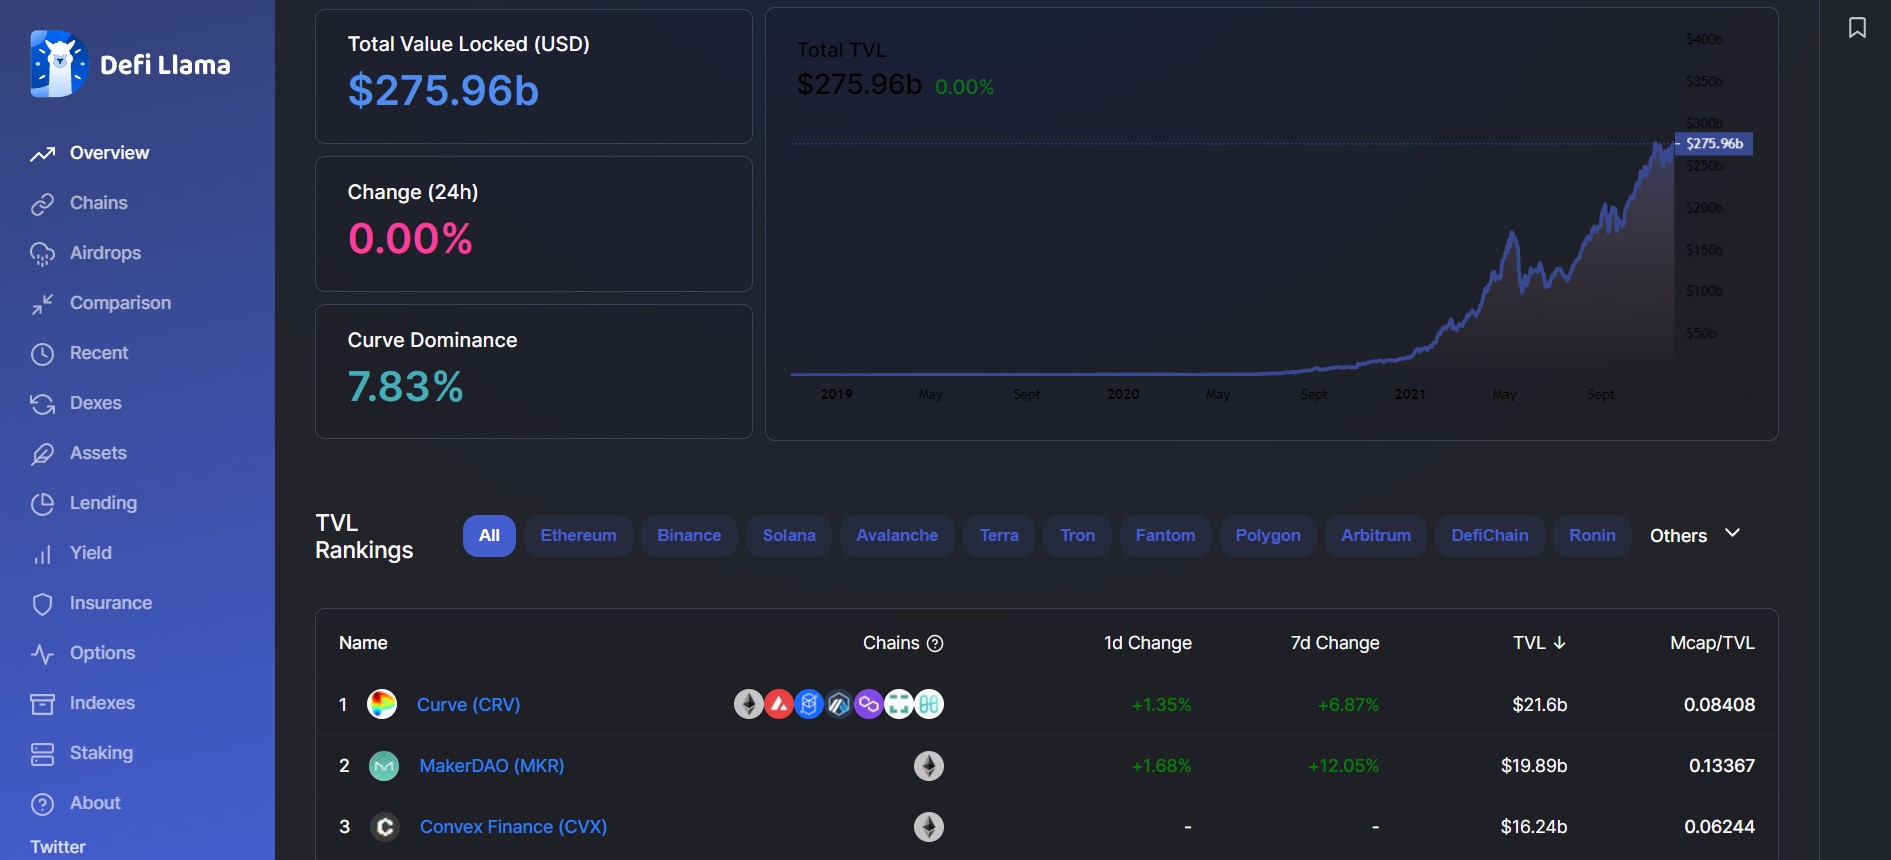Image resolution: width=1891 pixels, height=860 pixels.
Task: Click the first chain icon in Curve row
Action: [749, 704]
